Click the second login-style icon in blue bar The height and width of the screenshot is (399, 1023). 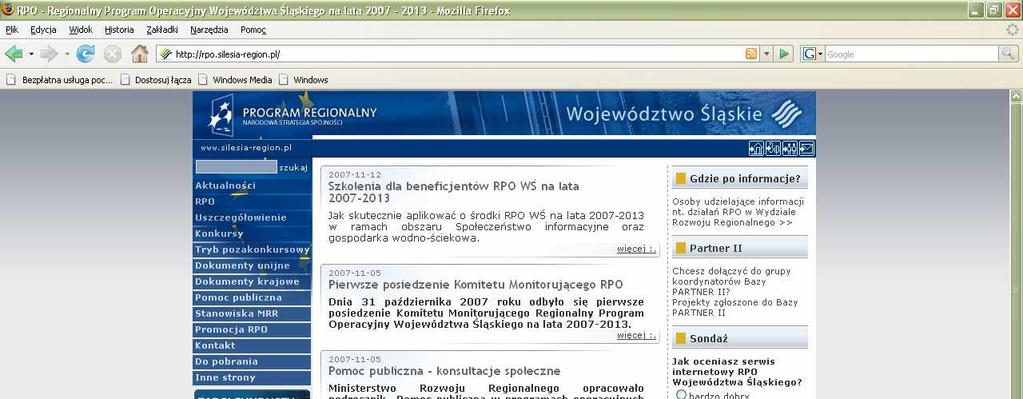tap(773, 149)
